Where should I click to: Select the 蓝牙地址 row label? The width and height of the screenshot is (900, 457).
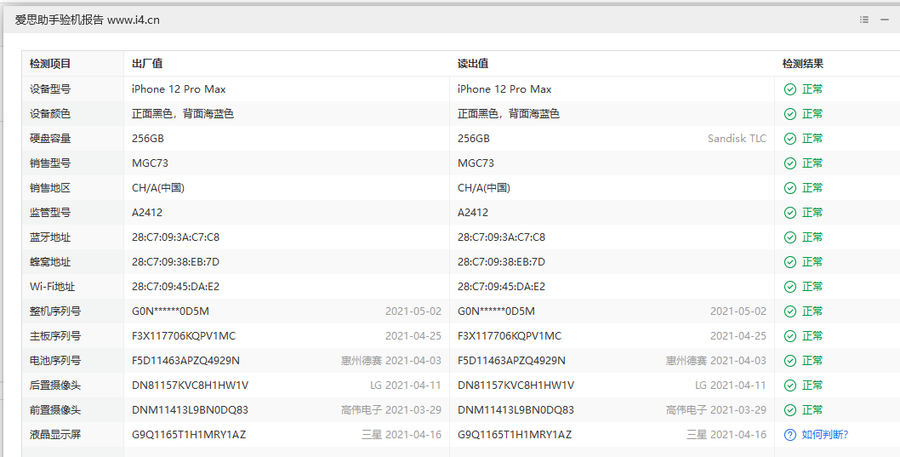pyautogui.click(x=51, y=237)
